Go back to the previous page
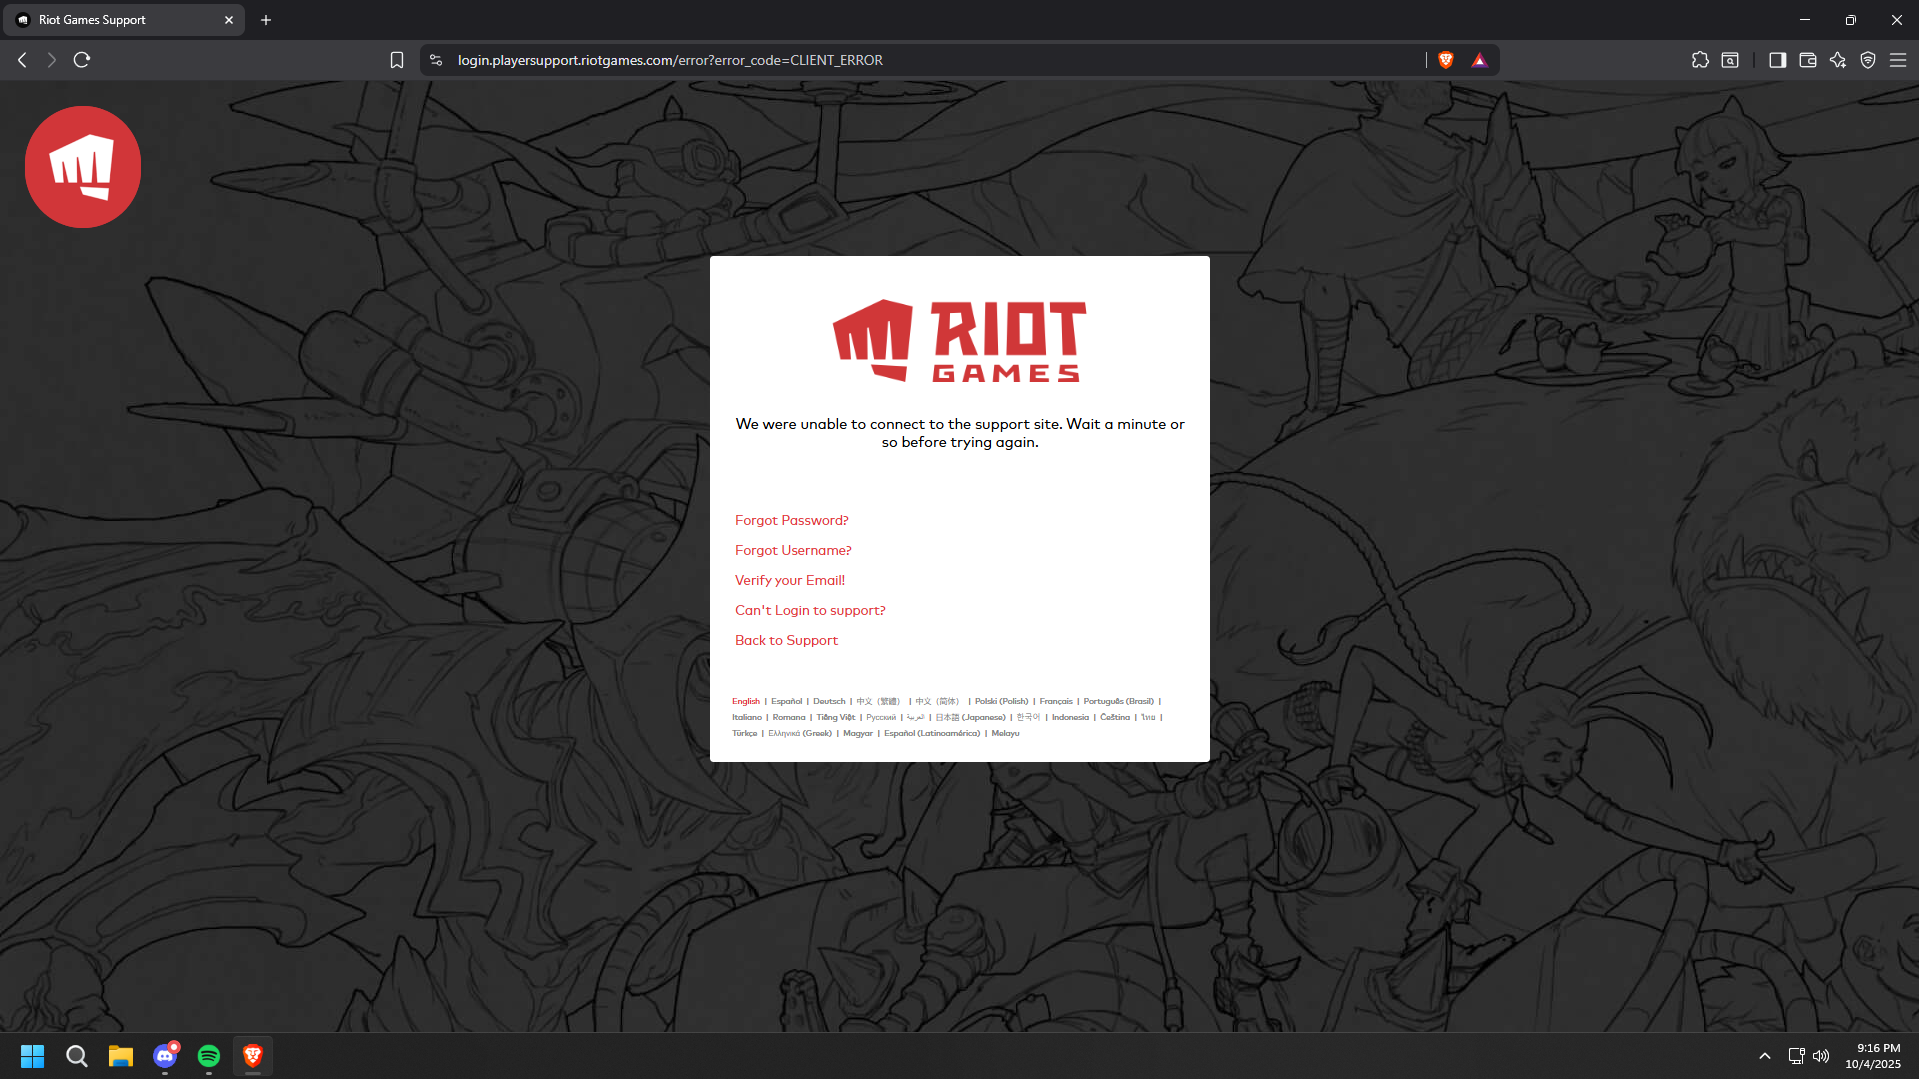Viewport: 1919px width, 1079px height. tap(22, 60)
